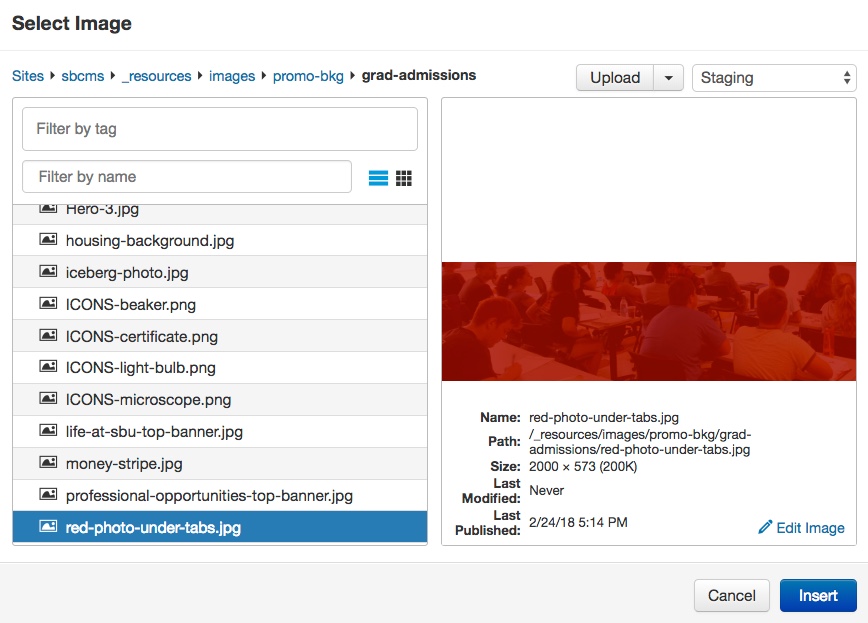The width and height of the screenshot is (868, 623).
Task: Open the Upload dropdown arrow
Action: (668, 78)
